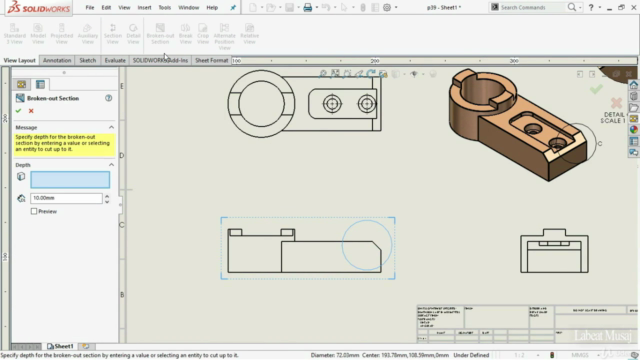The height and width of the screenshot is (360, 640).
Task: Click the Print icon in the toolbar
Action: [308, 7]
